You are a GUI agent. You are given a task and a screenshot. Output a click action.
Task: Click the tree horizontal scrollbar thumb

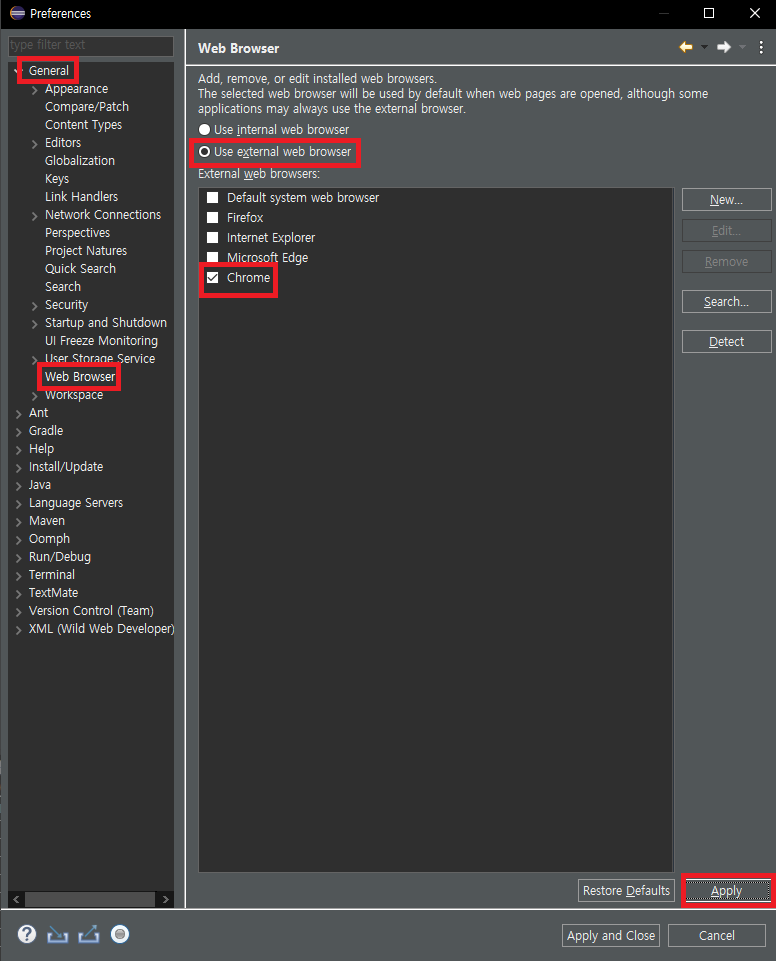[x=89, y=899]
